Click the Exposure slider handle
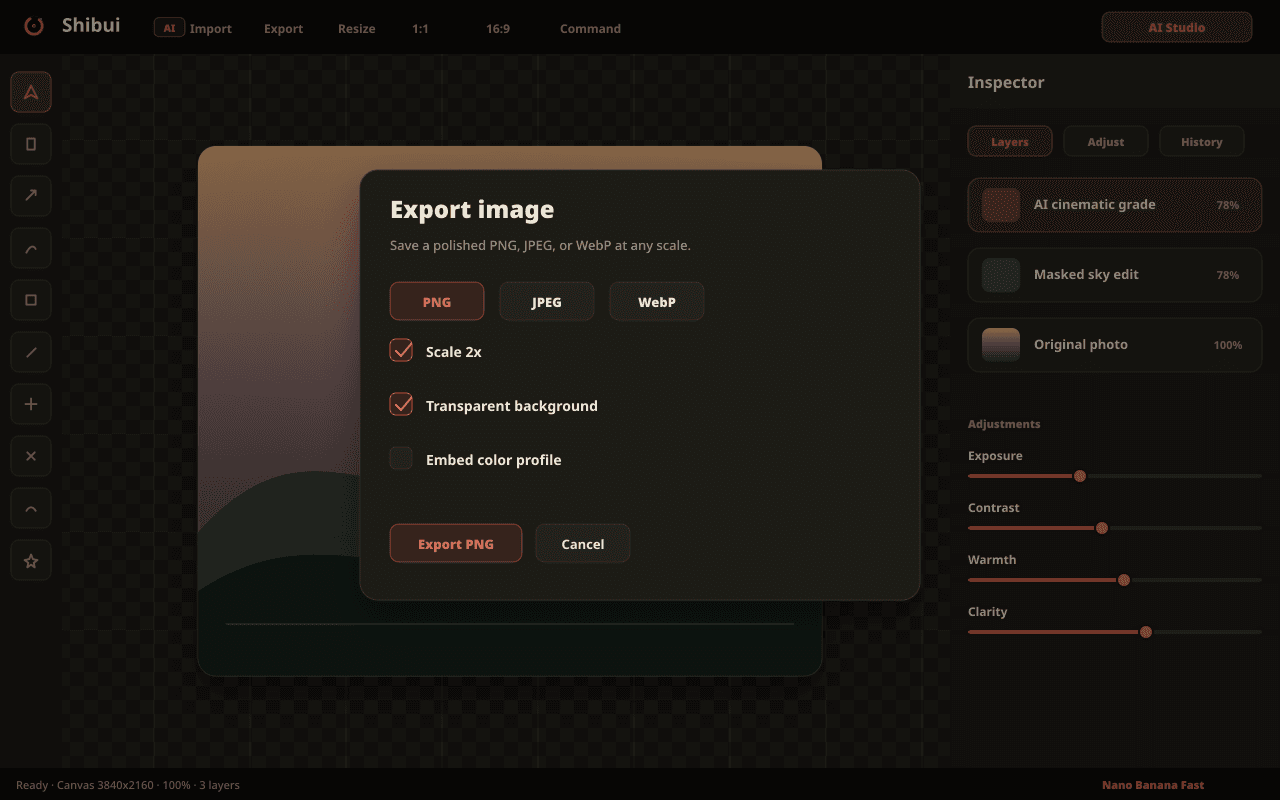This screenshot has width=1280, height=800. [1080, 476]
